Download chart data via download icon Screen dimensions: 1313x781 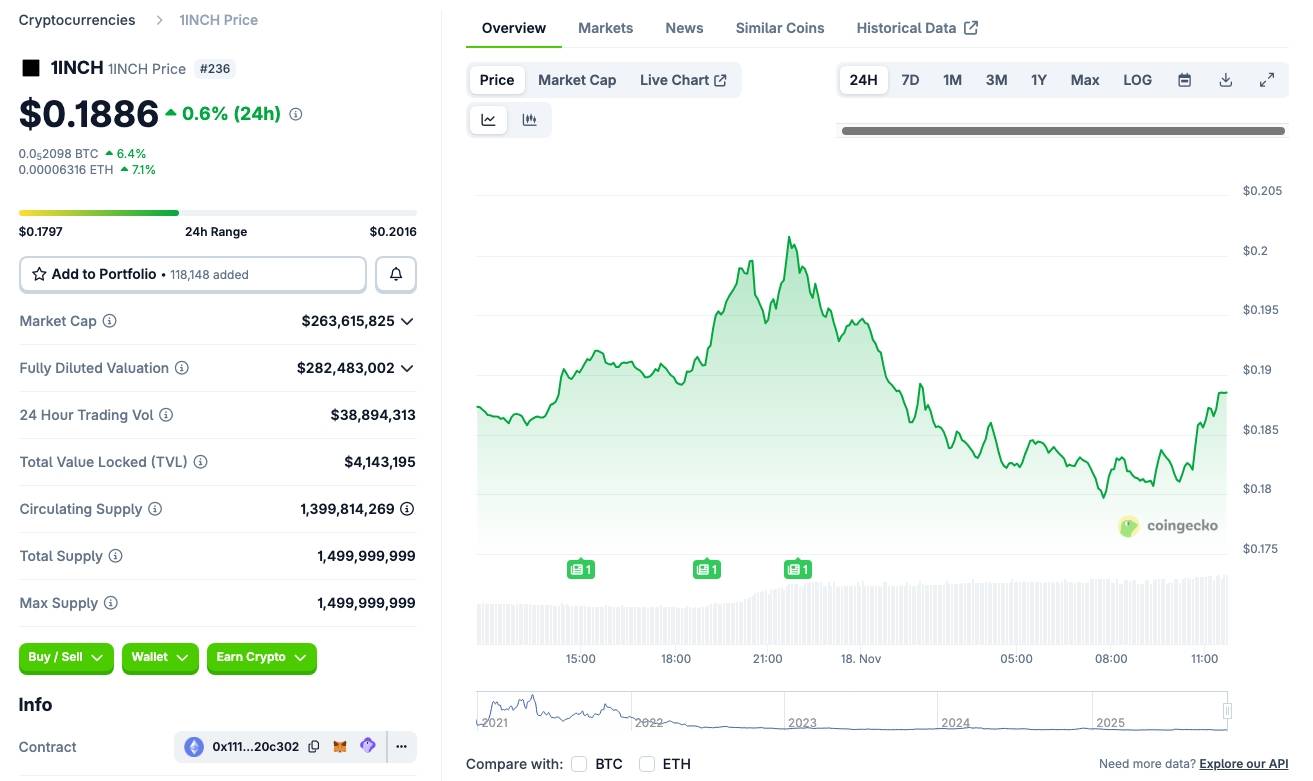[x=1225, y=80]
